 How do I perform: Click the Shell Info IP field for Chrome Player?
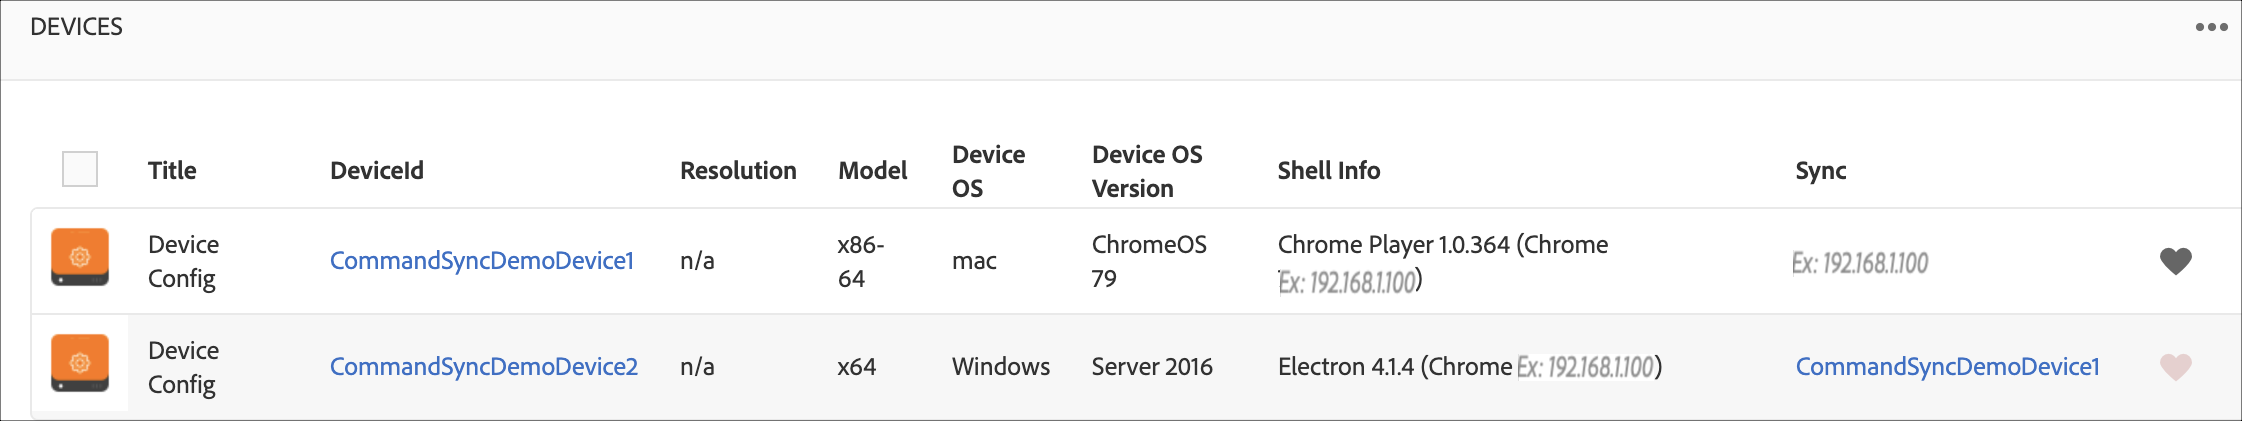(x=1347, y=283)
